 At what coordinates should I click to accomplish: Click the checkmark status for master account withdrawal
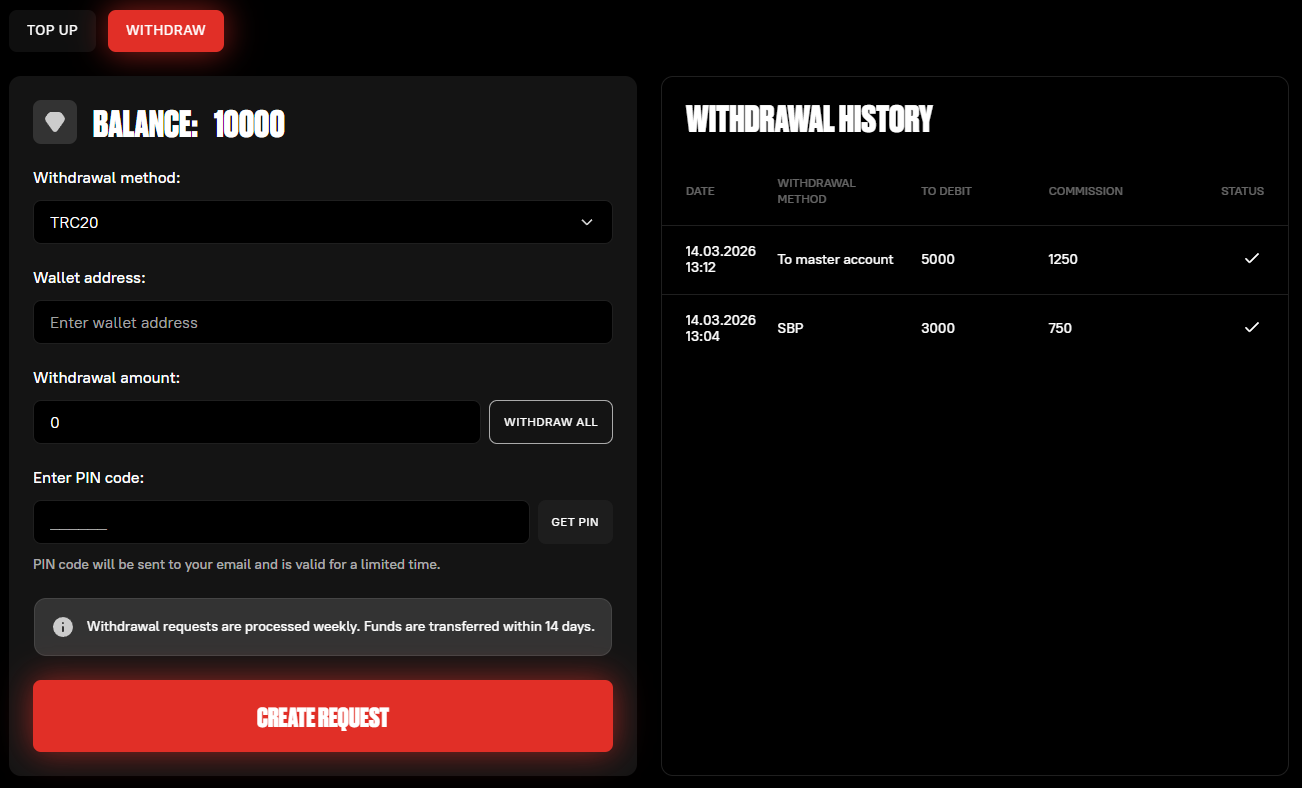coord(1251,259)
